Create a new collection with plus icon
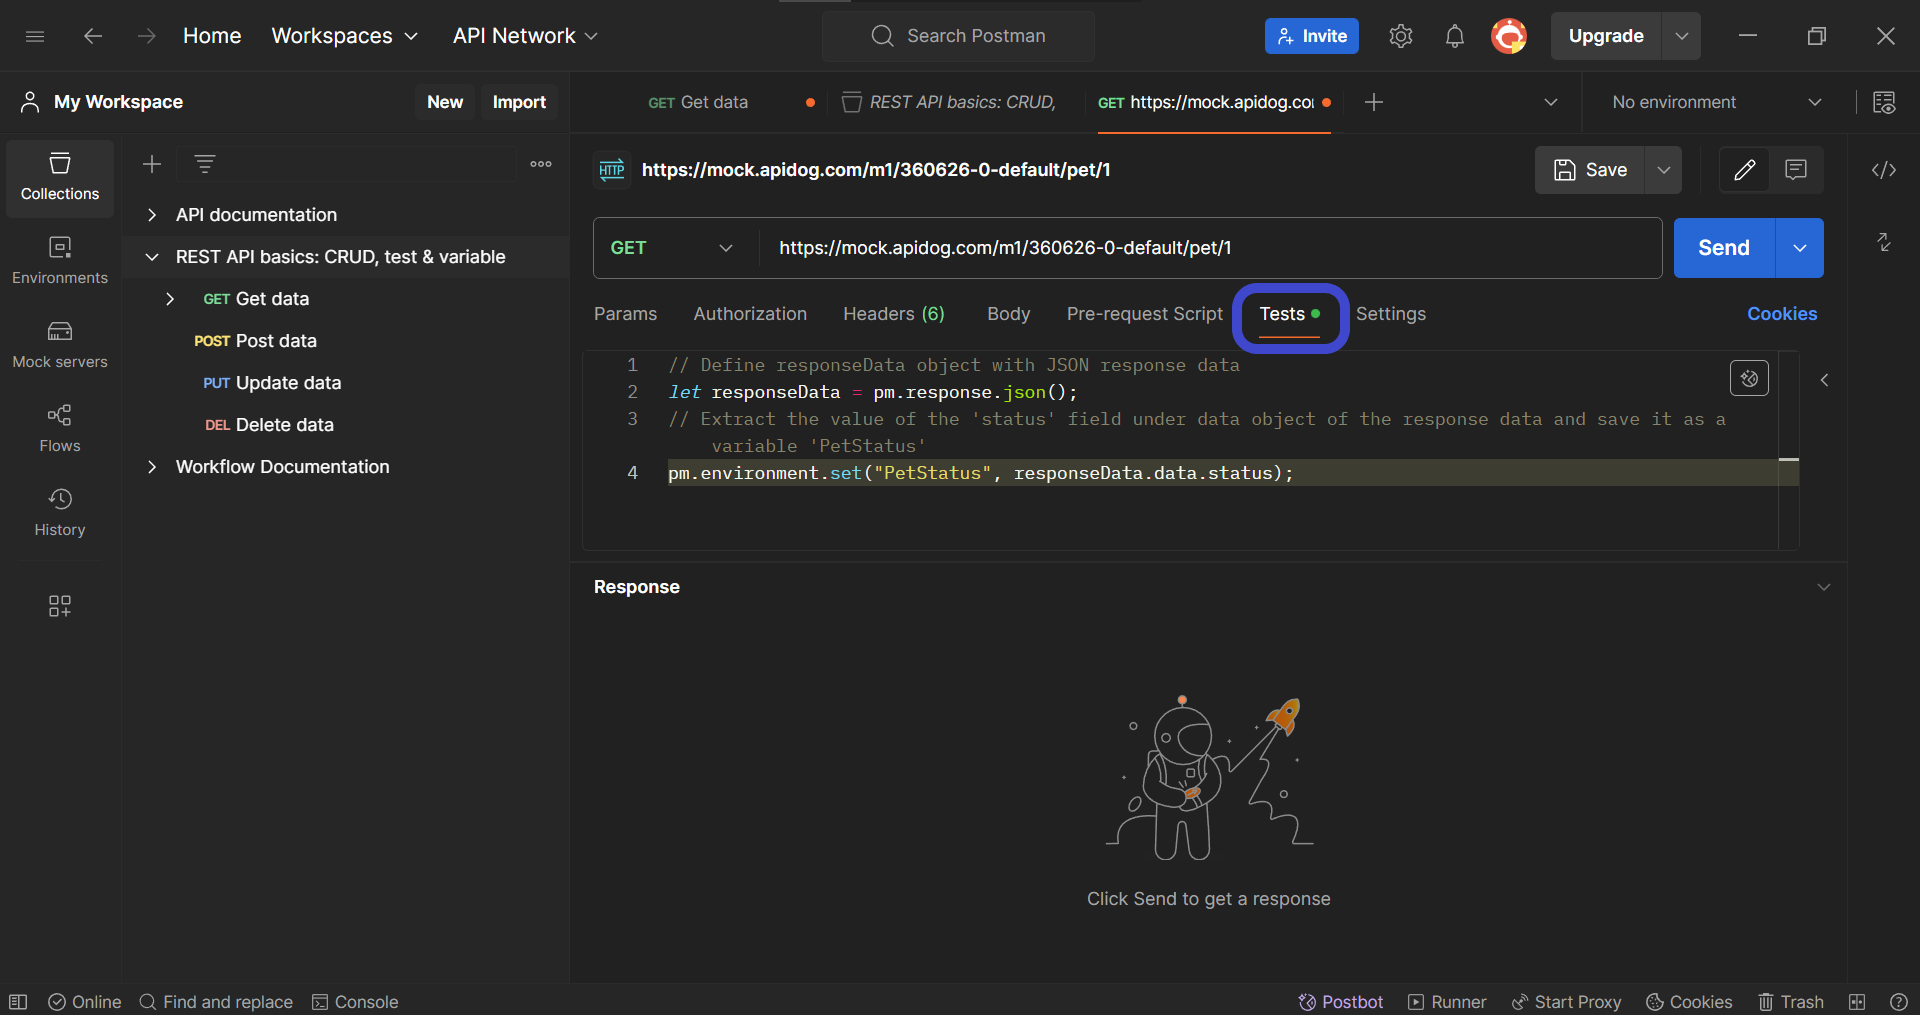 pyautogui.click(x=152, y=164)
